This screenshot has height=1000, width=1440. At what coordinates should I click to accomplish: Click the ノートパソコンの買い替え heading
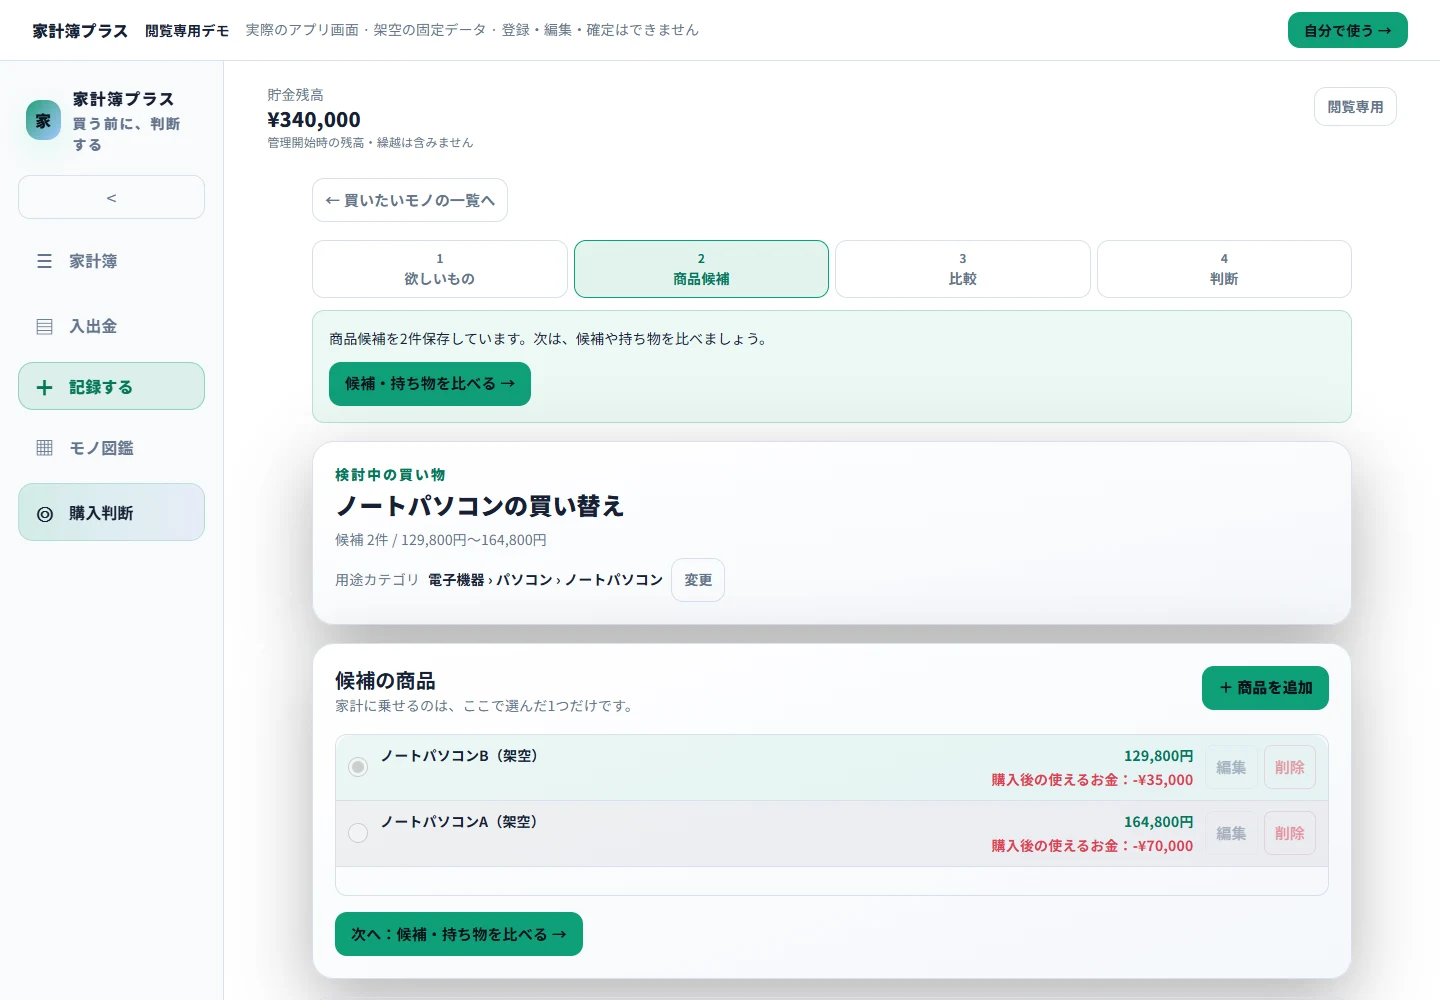(x=479, y=506)
